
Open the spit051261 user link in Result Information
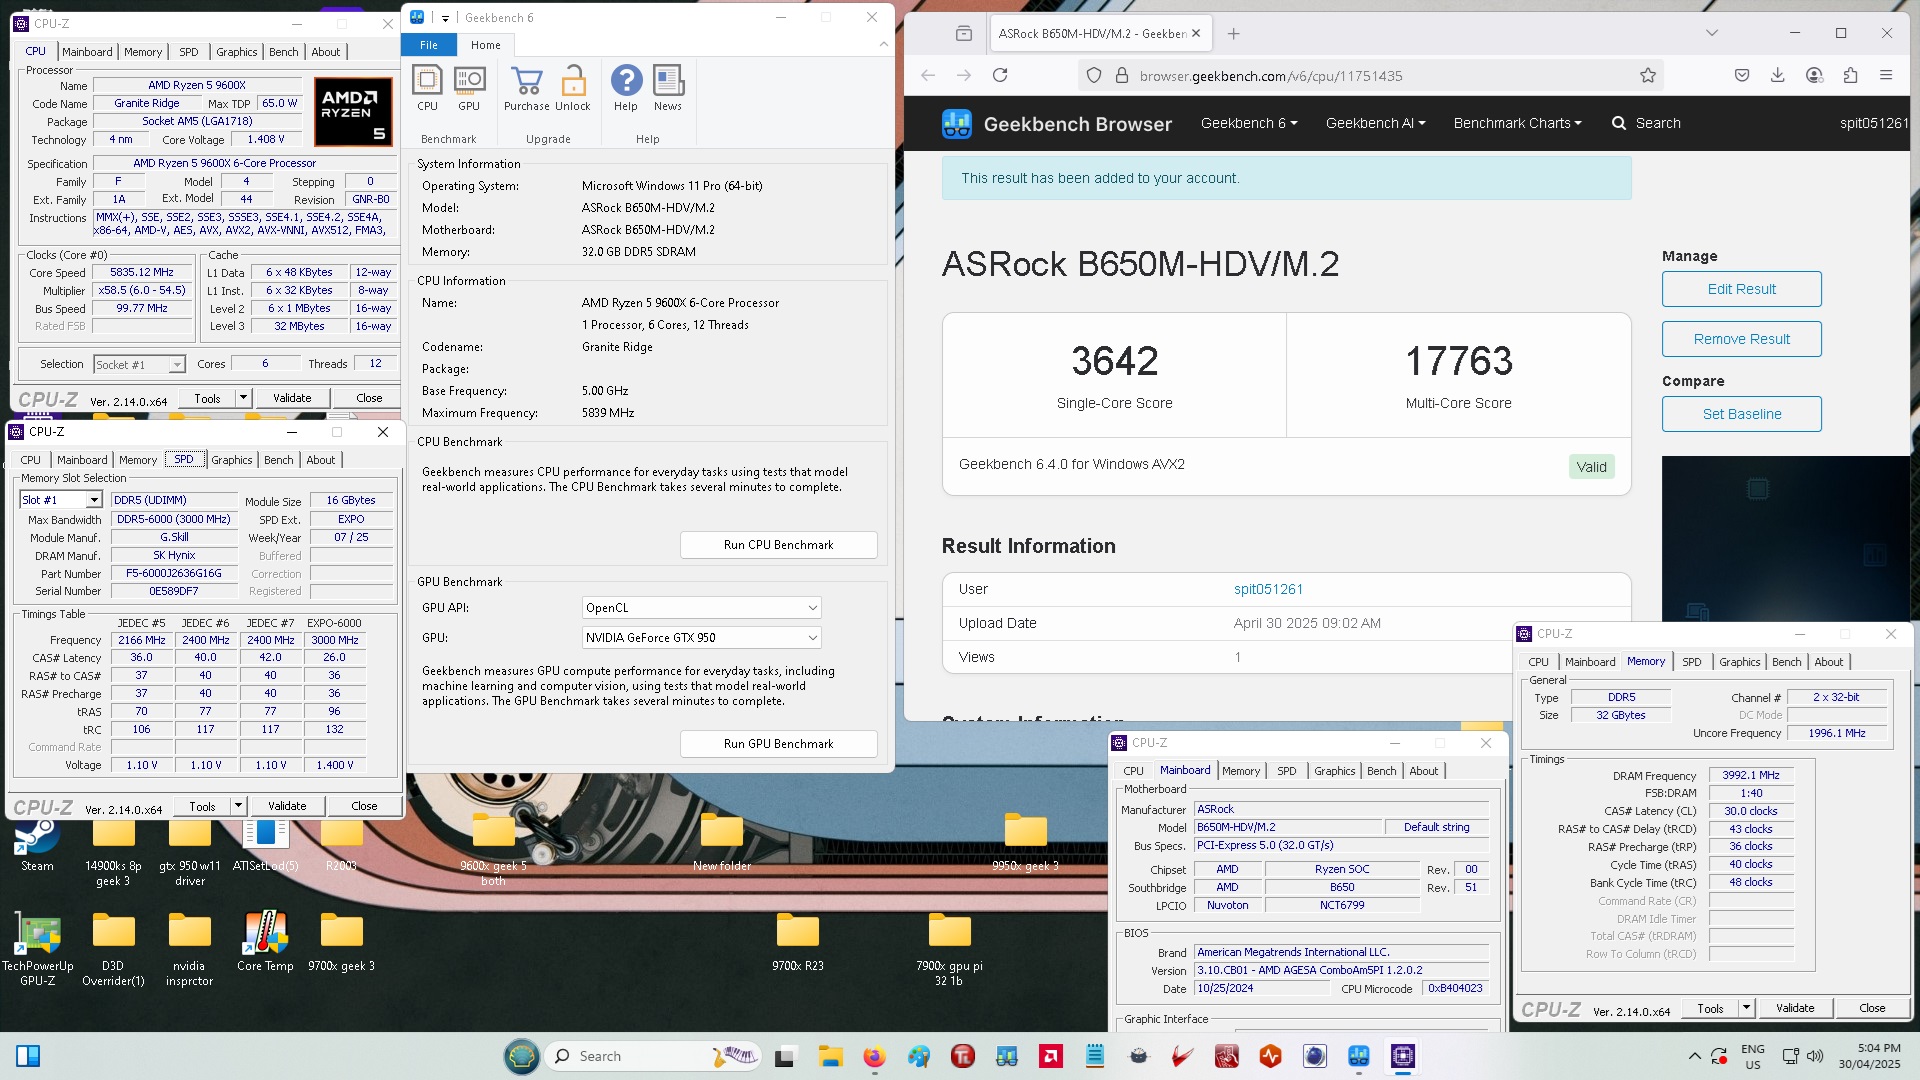click(1268, 589)
